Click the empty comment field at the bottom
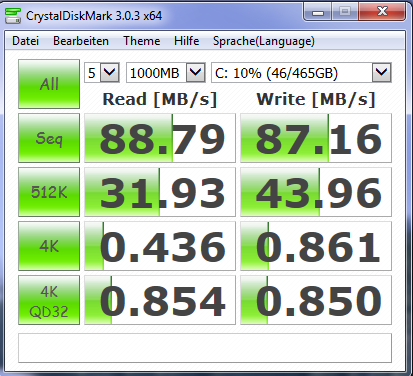 click(x=205, y=348)
